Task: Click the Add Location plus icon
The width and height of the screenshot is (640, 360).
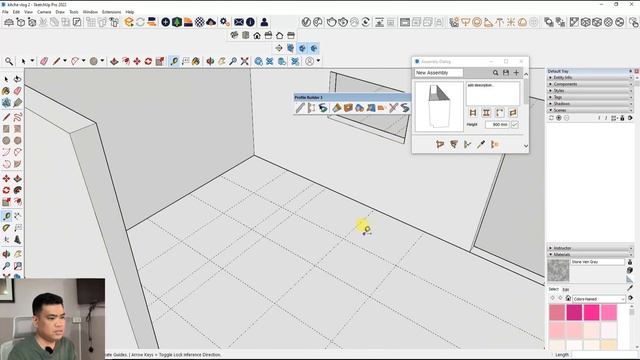Action: 165,22
